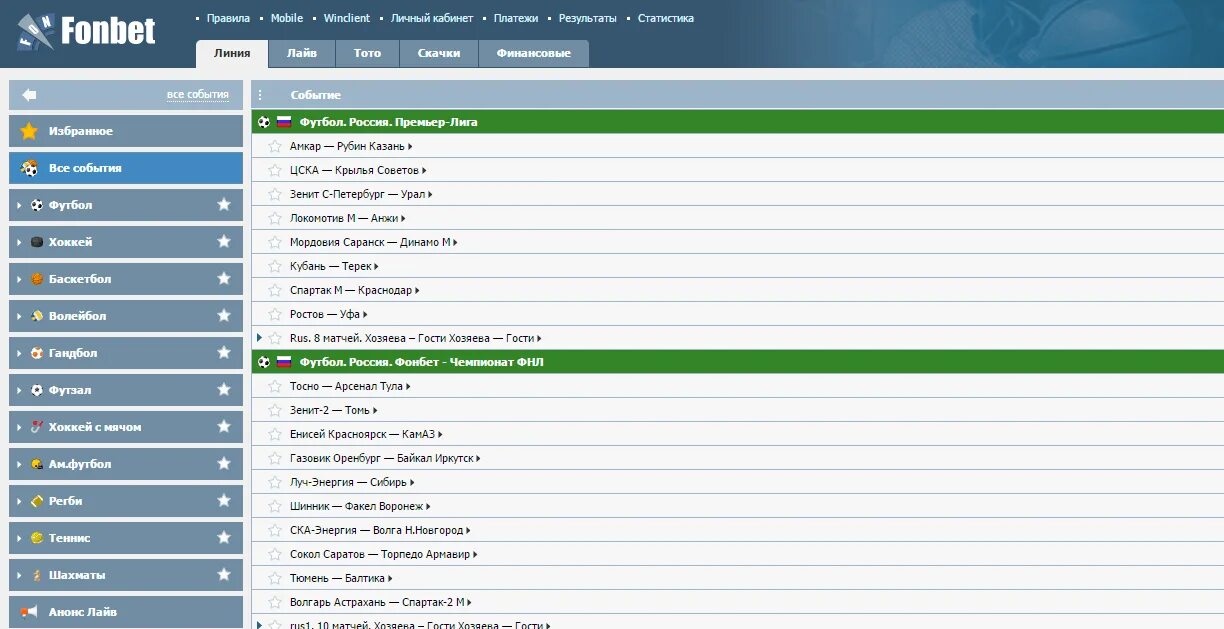Switch to the Скачки tab

439,53
